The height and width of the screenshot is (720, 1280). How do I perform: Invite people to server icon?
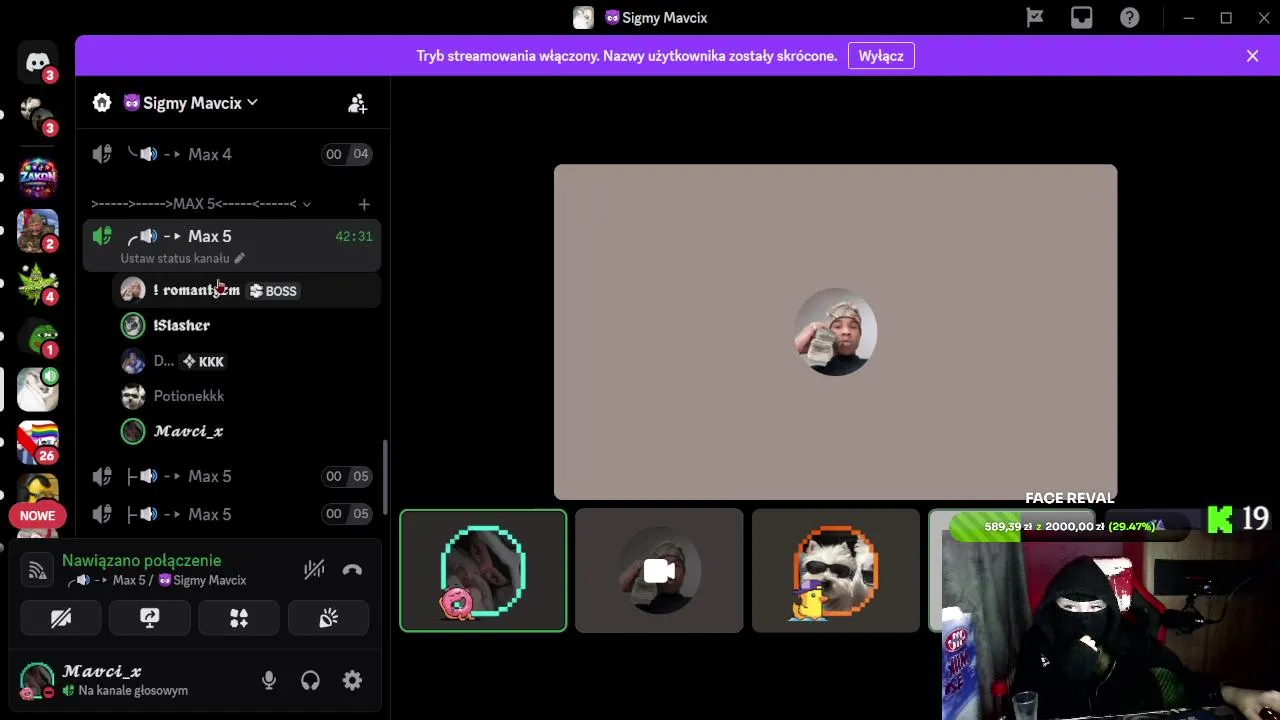click(x=357, y=103)
